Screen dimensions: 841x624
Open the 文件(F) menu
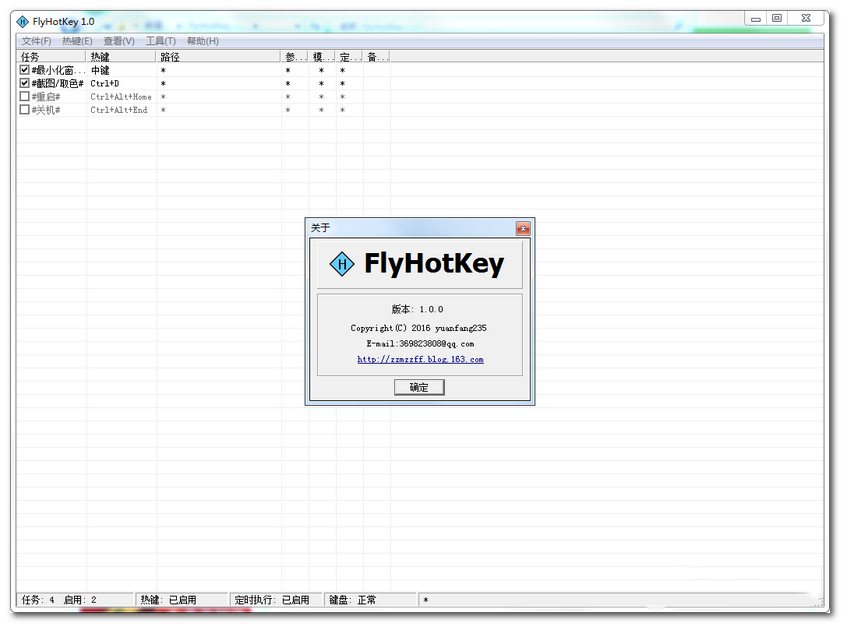point(36,41)
